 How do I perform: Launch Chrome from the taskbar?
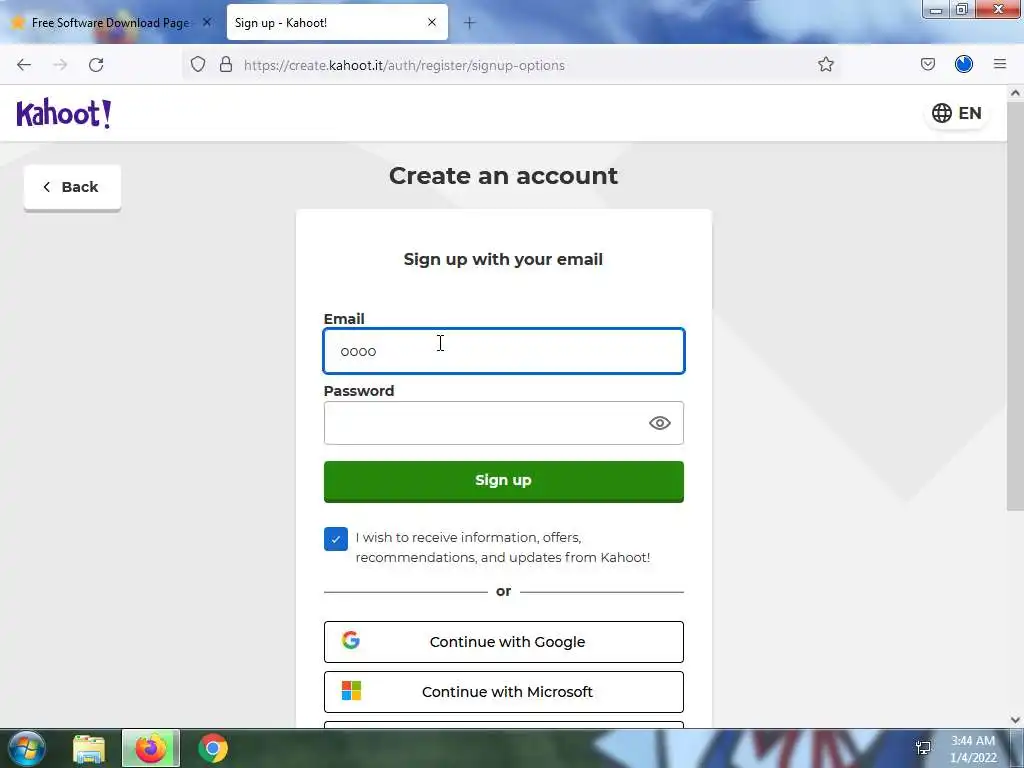point(213,748)
